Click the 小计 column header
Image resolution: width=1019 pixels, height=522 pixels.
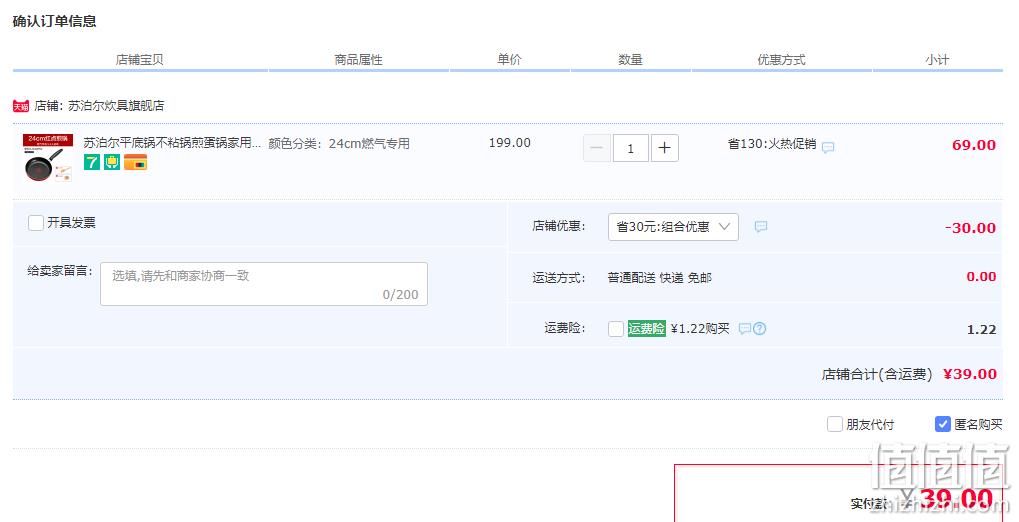pos(938,60)
